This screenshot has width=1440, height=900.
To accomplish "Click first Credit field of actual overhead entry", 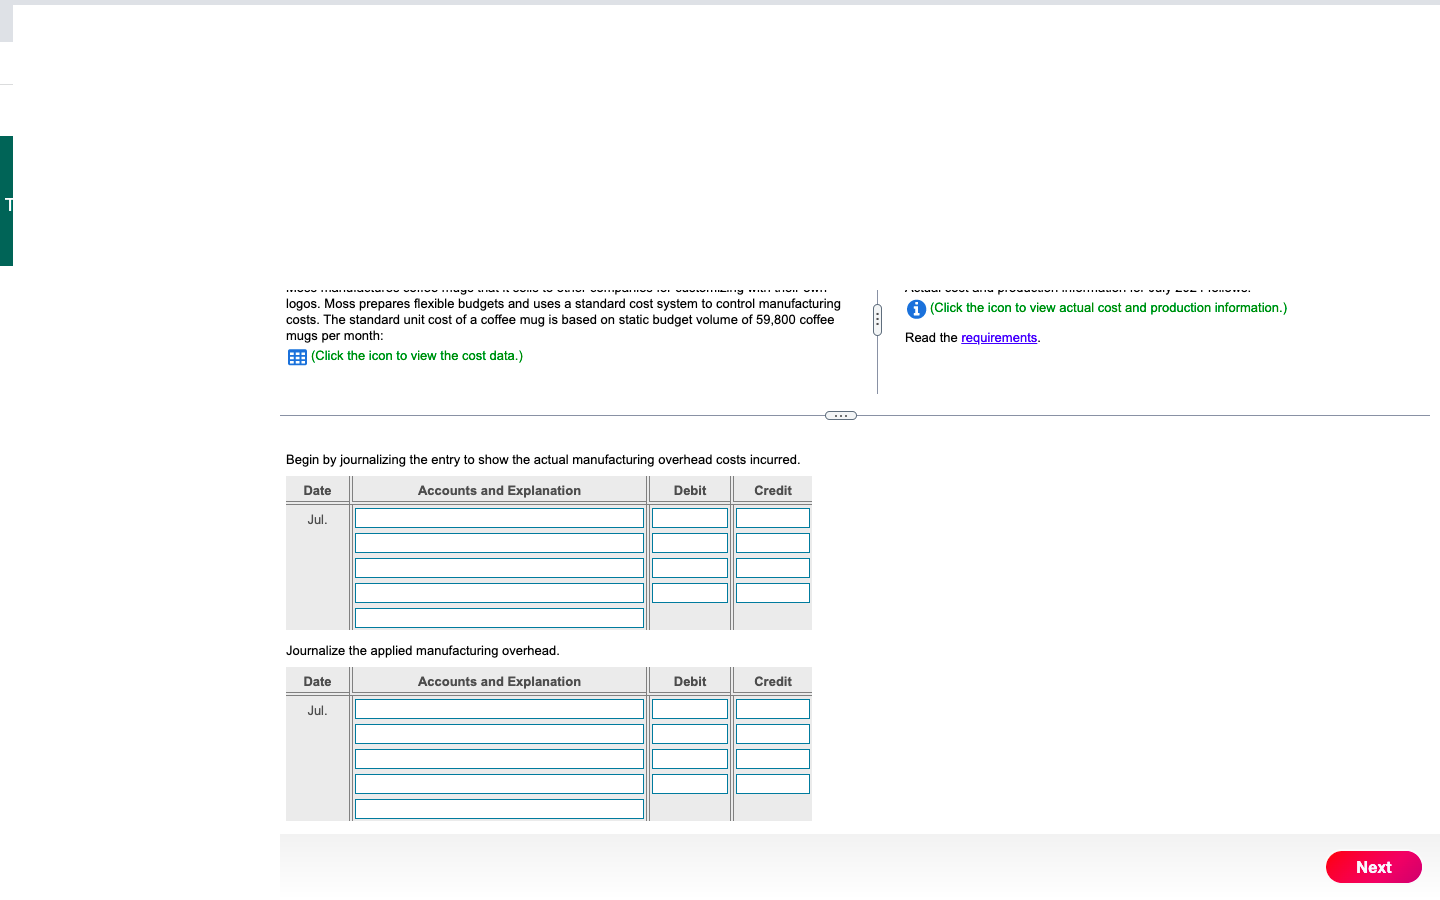I will (x=772, y=517).
